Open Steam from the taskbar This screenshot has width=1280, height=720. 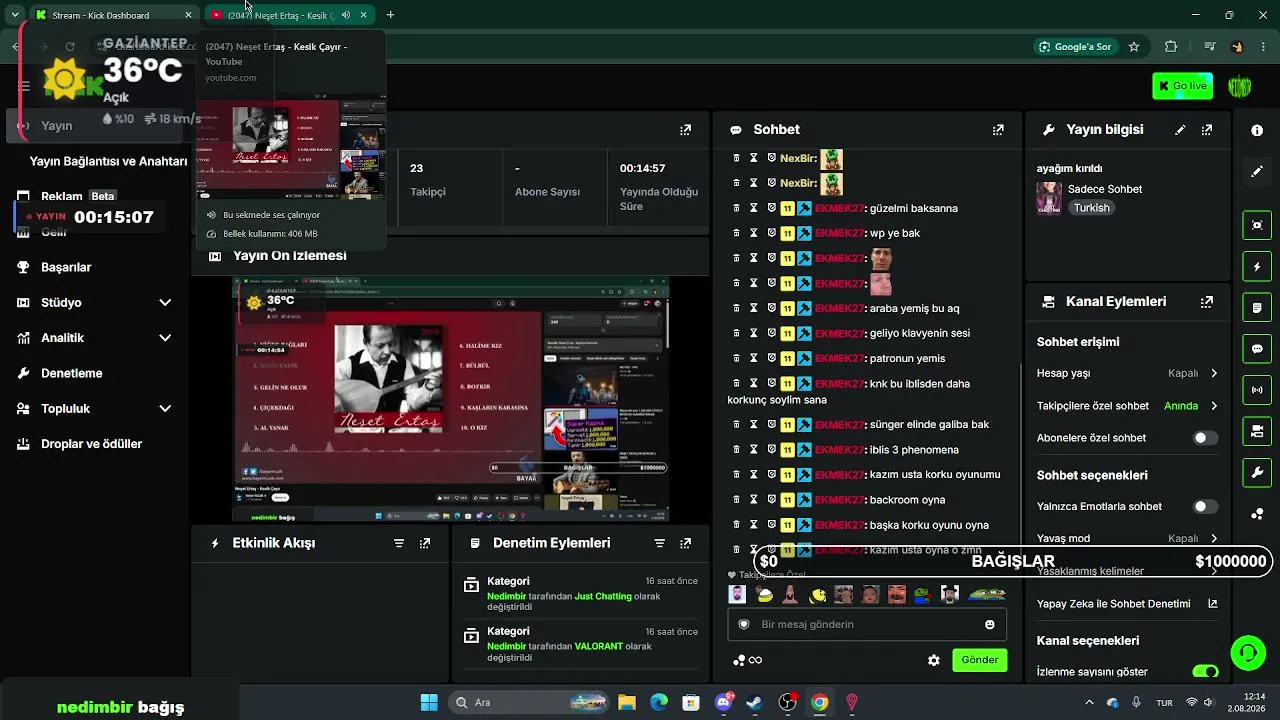pyautogui.click(x=755, y=703)
